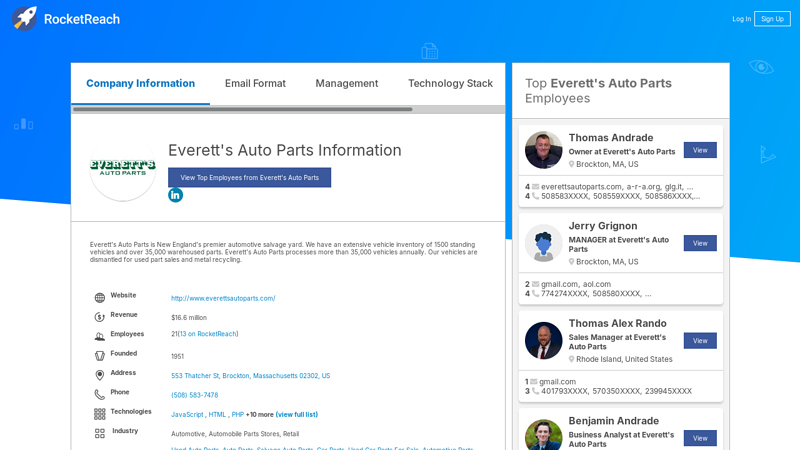This screenshot has height=450, width=800.
Task: Click the Log In link
Action: click(741, 19)
